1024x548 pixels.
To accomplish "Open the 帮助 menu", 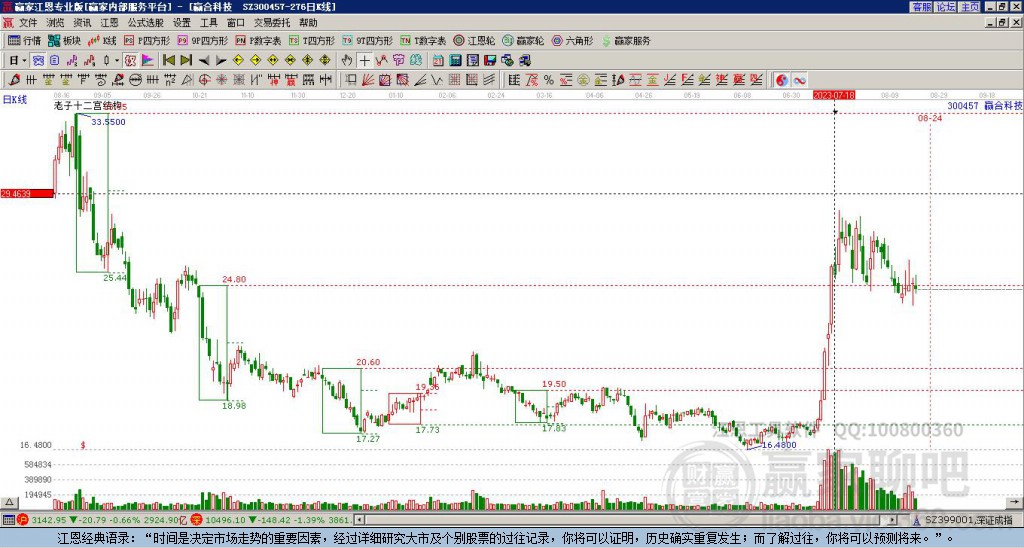I will click(308, 23).
